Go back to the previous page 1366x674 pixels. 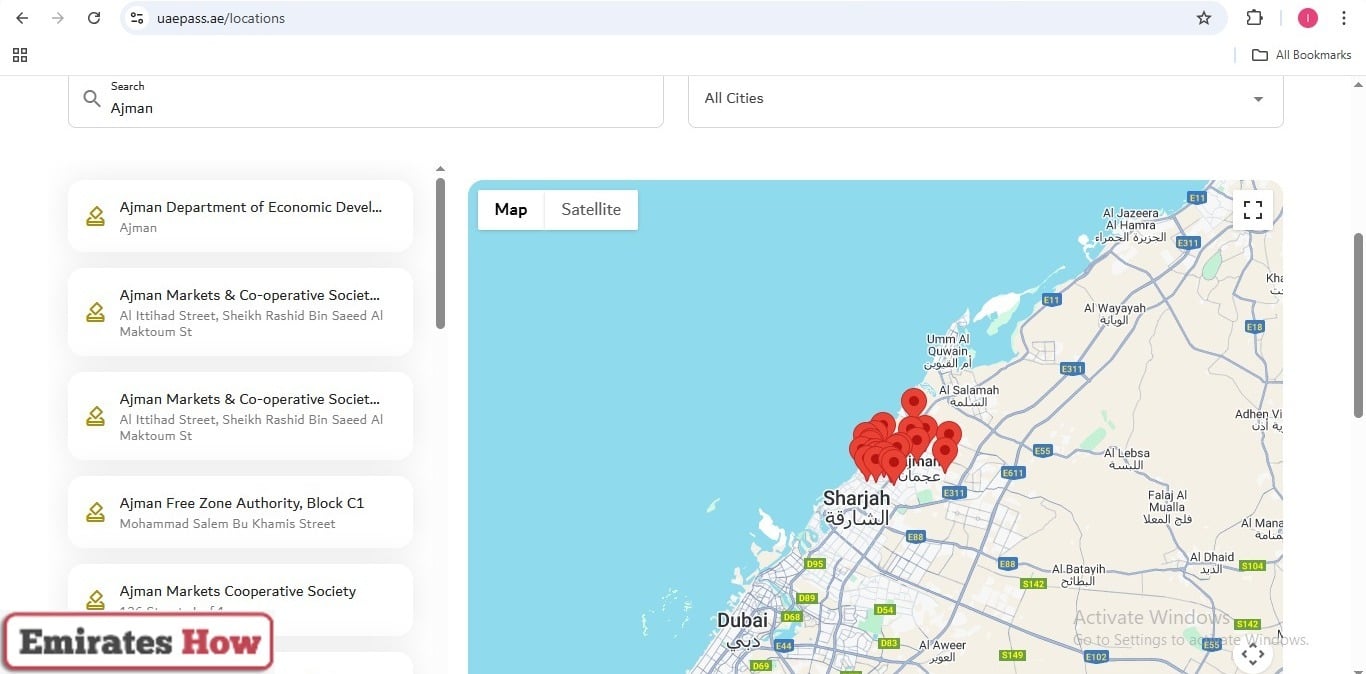coord(22,18)
